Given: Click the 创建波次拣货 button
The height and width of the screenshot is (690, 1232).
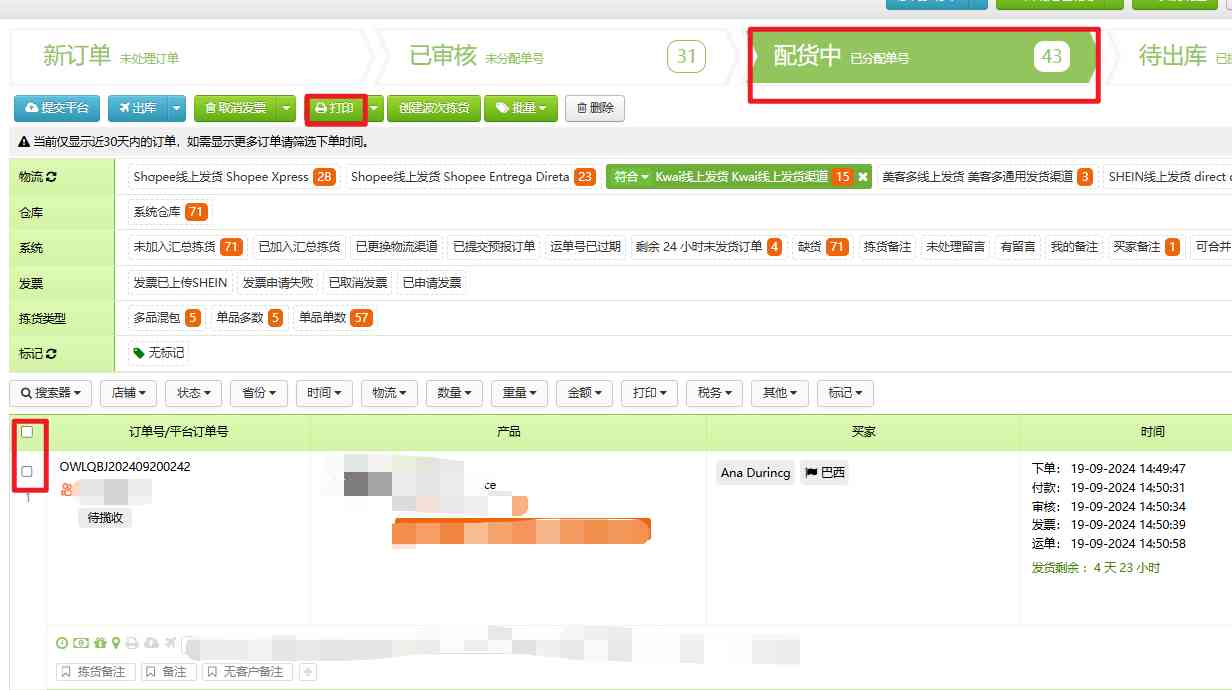Looking at the screenshot, I should [433, 107].
